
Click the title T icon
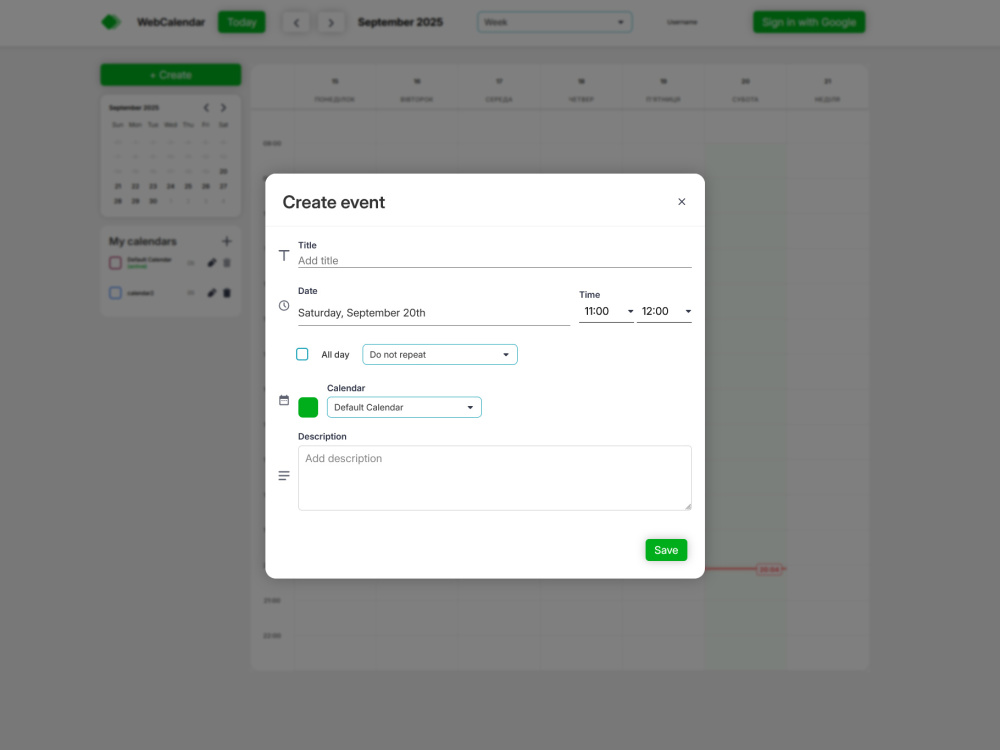pyautogui.click(x=284, y=255)
